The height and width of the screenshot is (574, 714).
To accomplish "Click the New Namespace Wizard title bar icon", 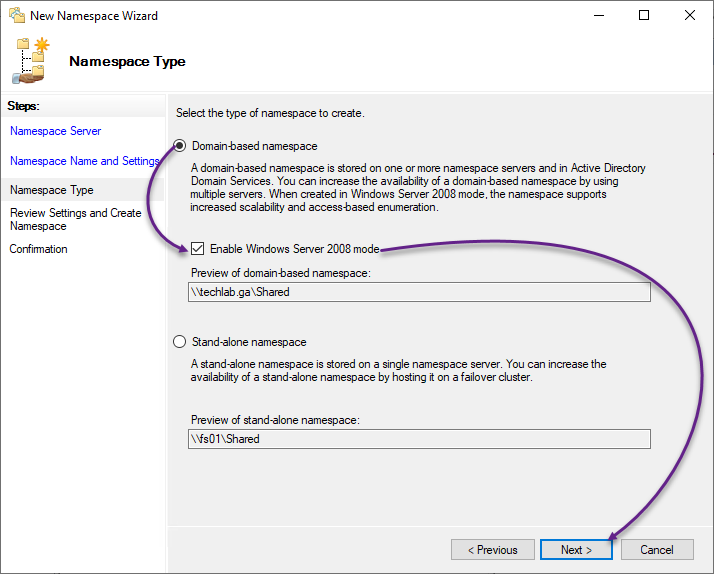I will [x=17, y=15].
